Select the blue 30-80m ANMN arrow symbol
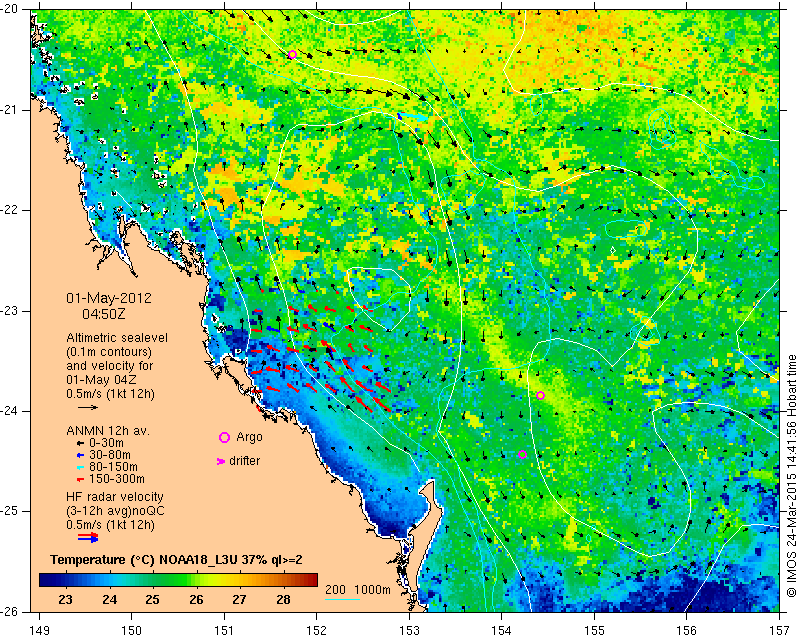Viewport: 800px width, 640px height. point(80,455)
